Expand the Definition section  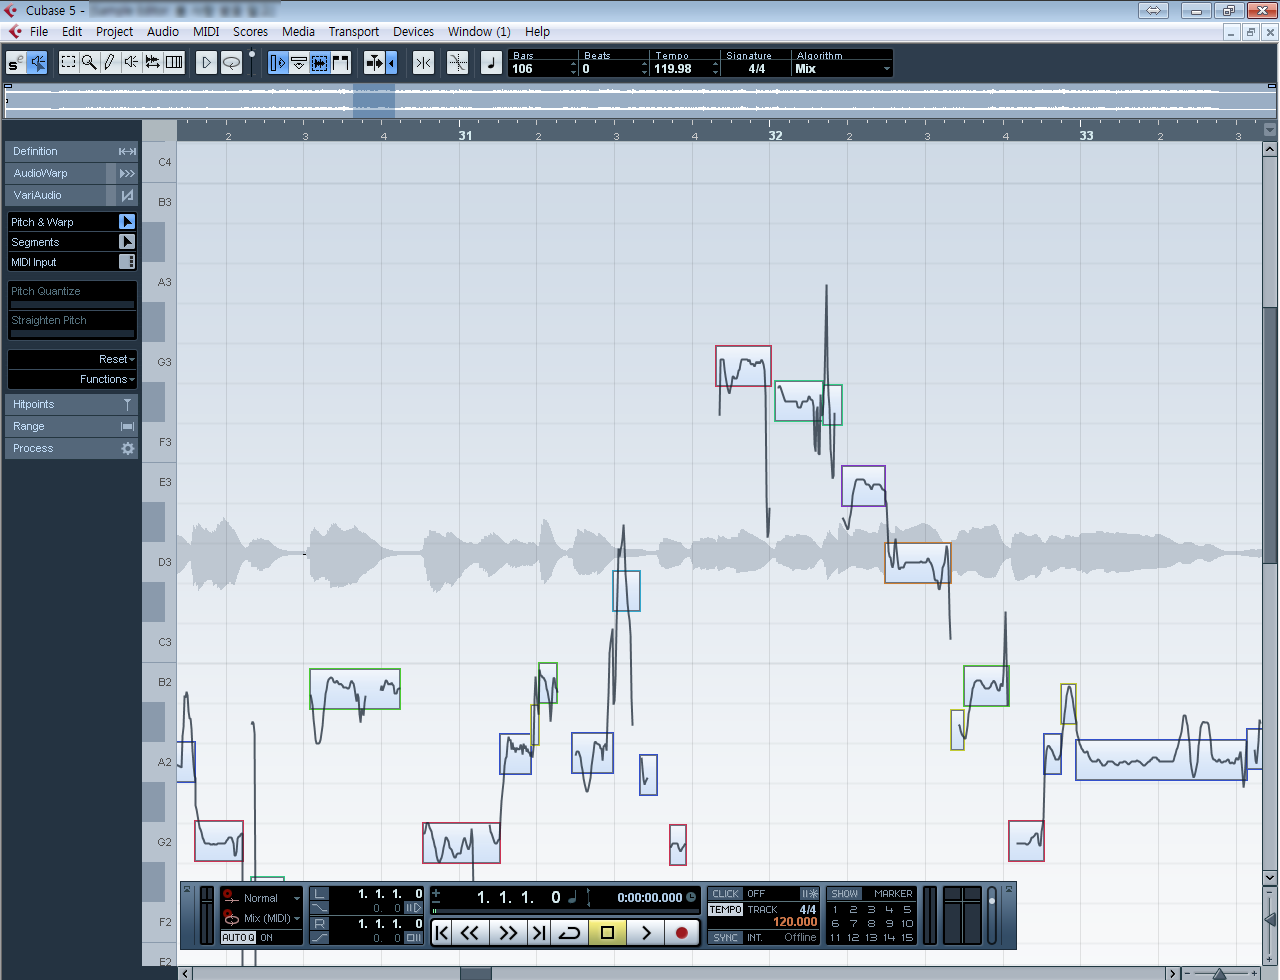[x=72, y=151]
